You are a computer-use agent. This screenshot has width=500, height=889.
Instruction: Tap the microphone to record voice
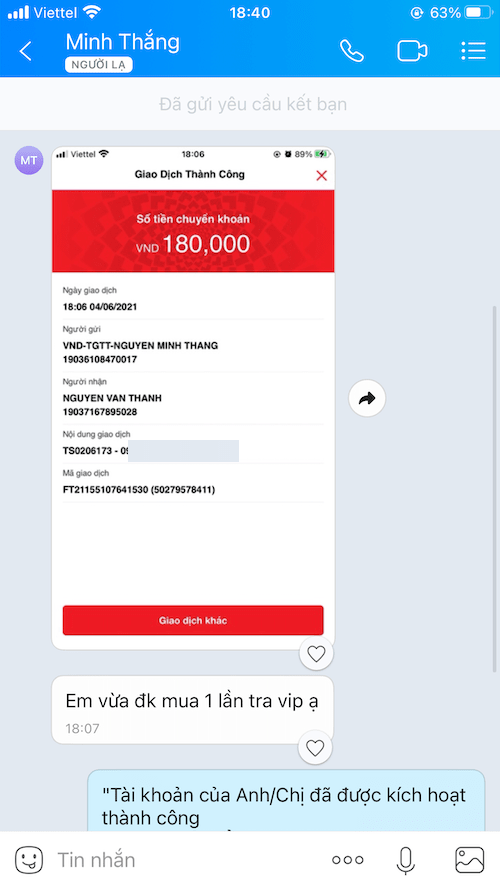405,860
